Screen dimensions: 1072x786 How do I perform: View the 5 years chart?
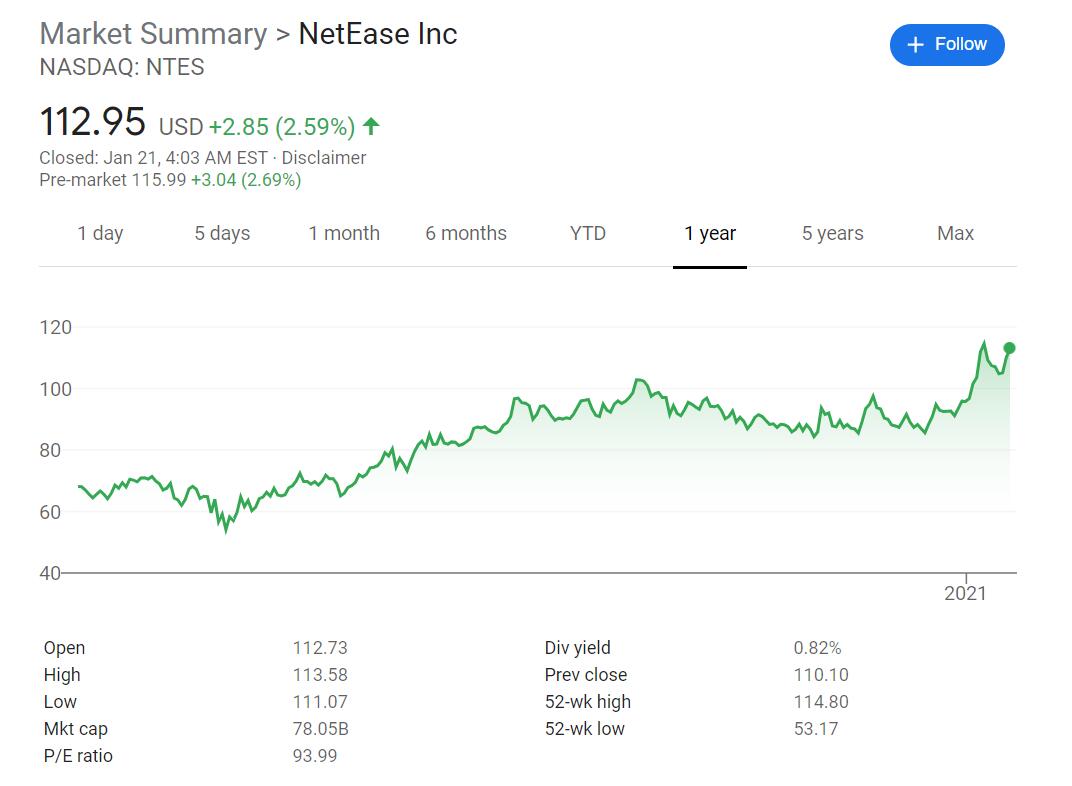click(x=832, y=234)
